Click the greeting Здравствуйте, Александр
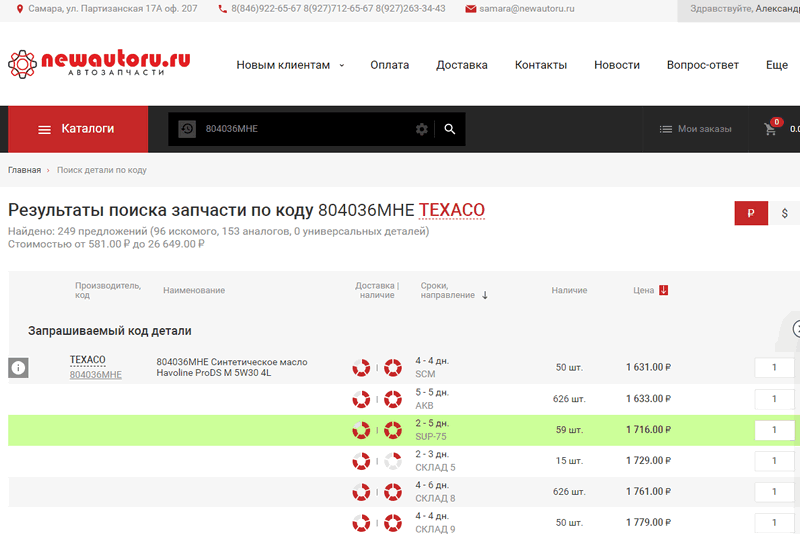 [x=744, y=9]
